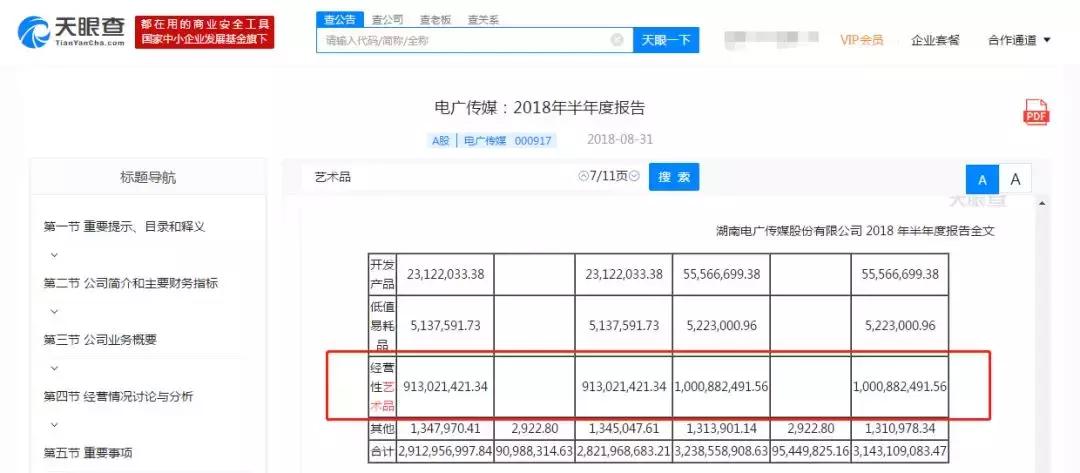
Task: Click the A股 tag
Action: [x=441, y=140]
